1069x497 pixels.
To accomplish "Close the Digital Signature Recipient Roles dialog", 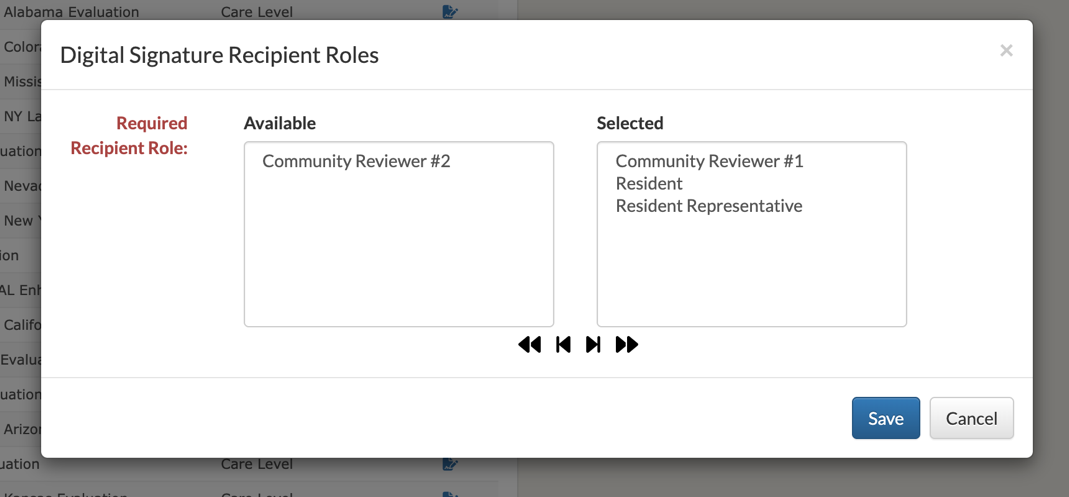I will (x=1006, y=50).
